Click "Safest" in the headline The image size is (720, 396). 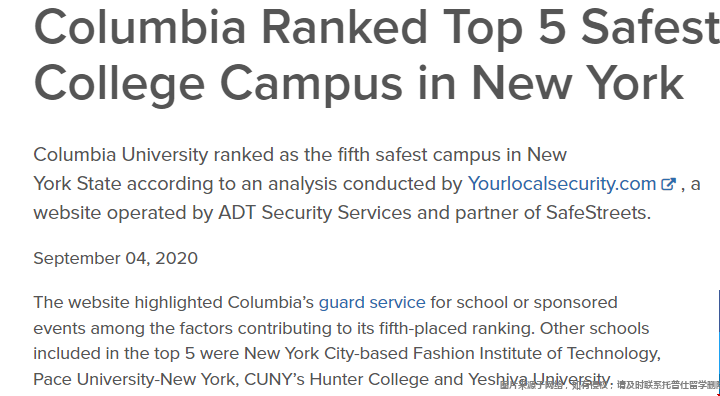pyautogui.click(x=650, y=27)
